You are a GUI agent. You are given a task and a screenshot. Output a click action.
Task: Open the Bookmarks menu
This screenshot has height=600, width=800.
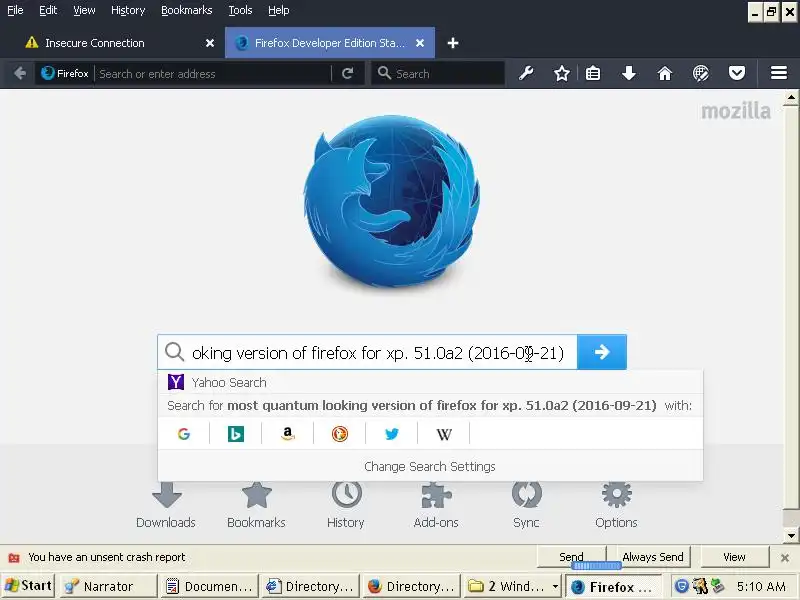pyautogui.click(x=187, y=10)
